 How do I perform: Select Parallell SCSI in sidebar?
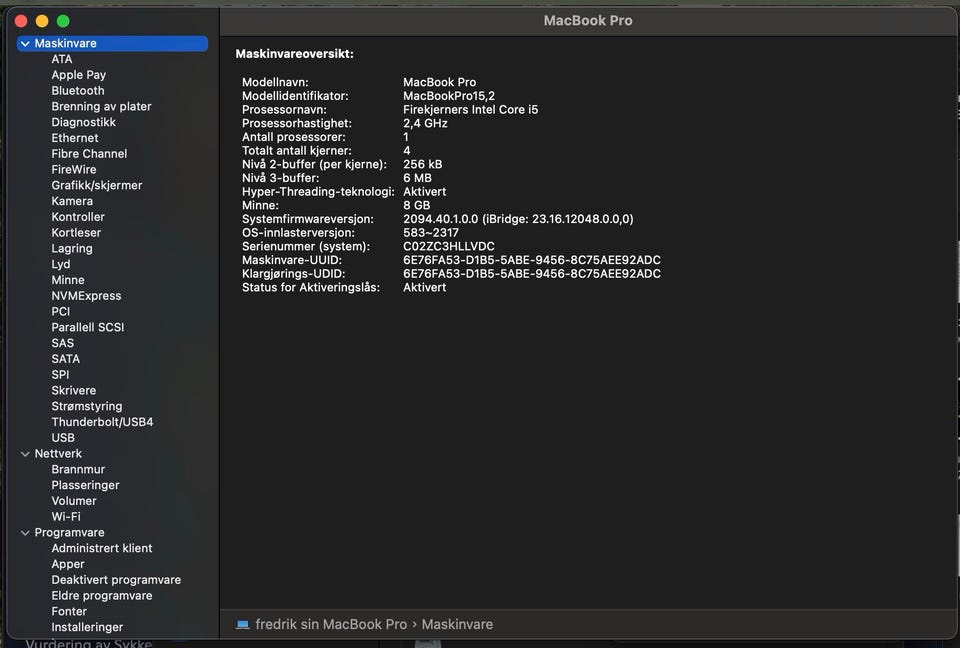click(x=88, y=328)
